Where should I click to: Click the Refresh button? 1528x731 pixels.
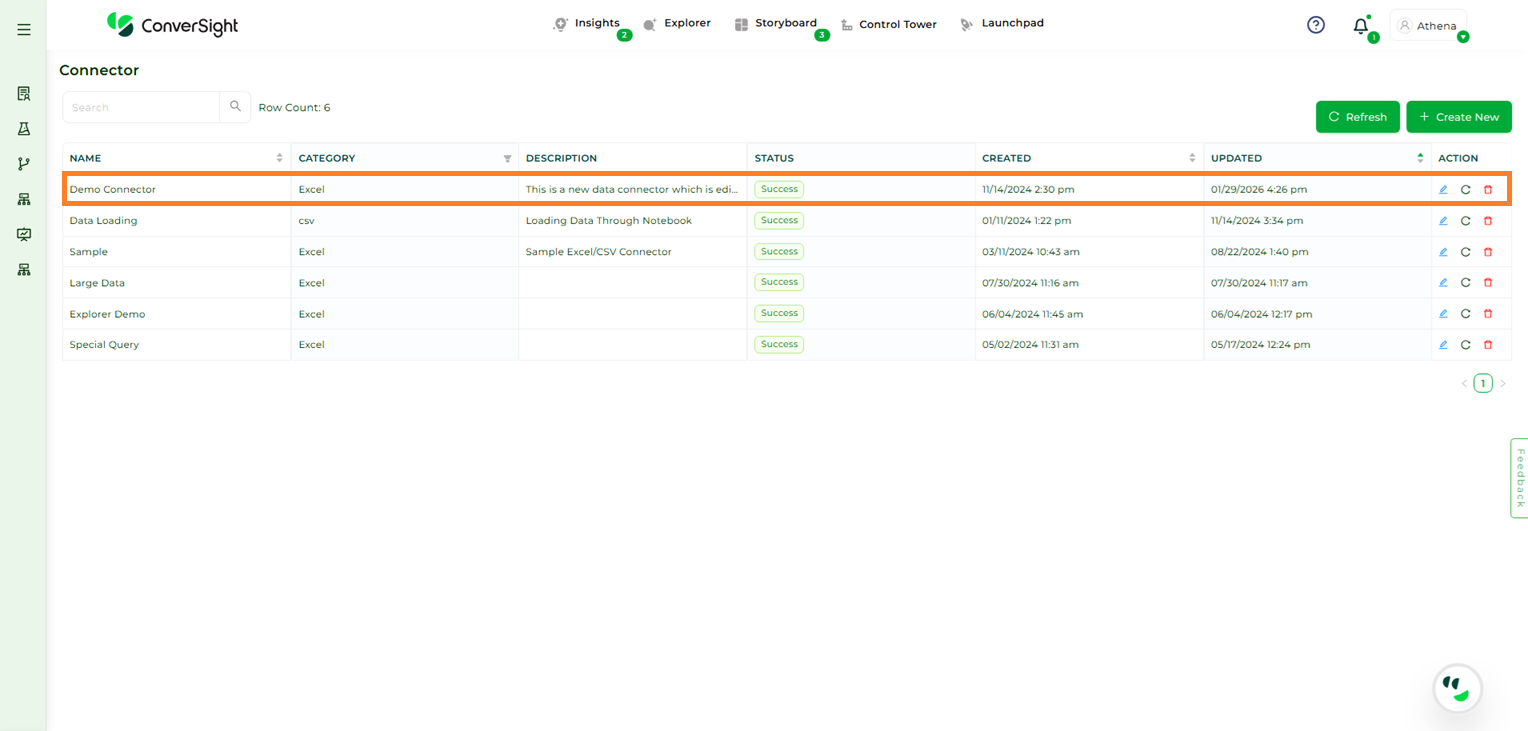[x=1357, y=117]
